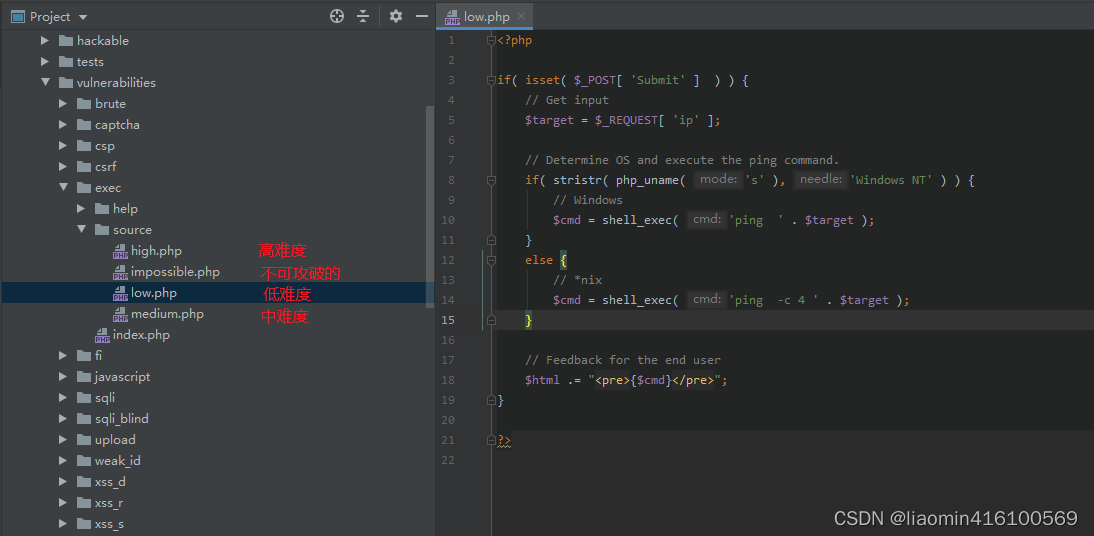Screen dimensions: 1094x536
Task: Expand the upload folder arrow
Action: click(x=63, y=440)
